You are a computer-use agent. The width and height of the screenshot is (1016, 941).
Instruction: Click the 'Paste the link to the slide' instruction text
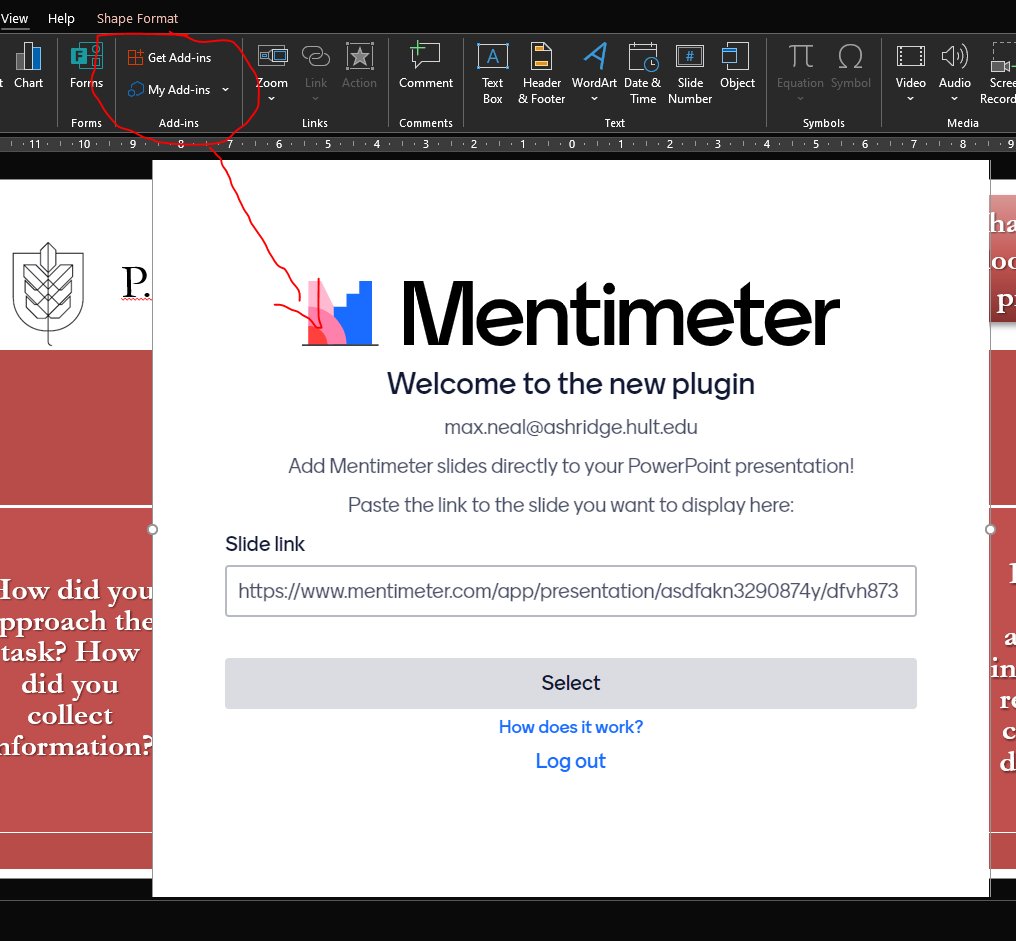(x=571, y=505)
